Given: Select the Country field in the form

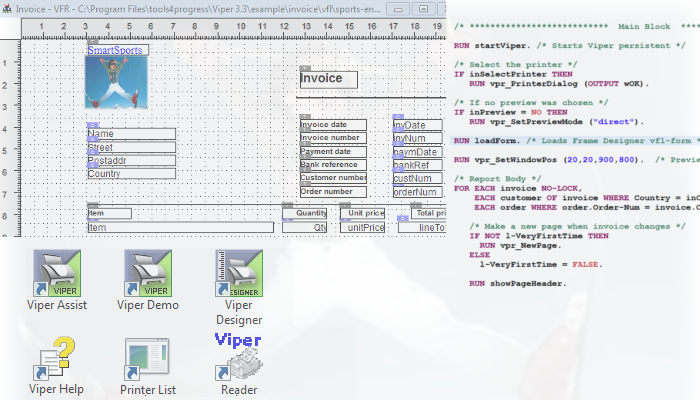Looking at the screenshot, I should (x=131, y=173).
